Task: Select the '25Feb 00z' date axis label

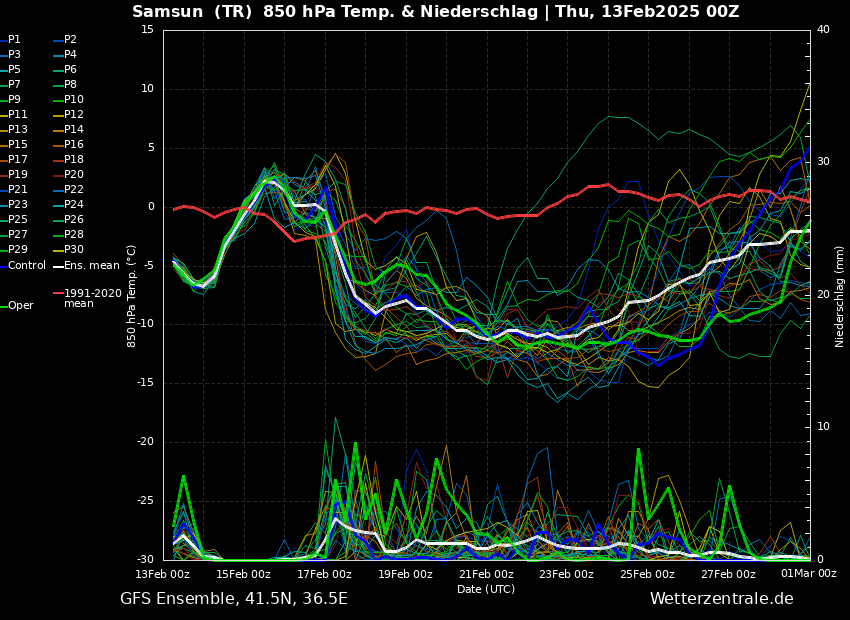Action: point(647,574)
